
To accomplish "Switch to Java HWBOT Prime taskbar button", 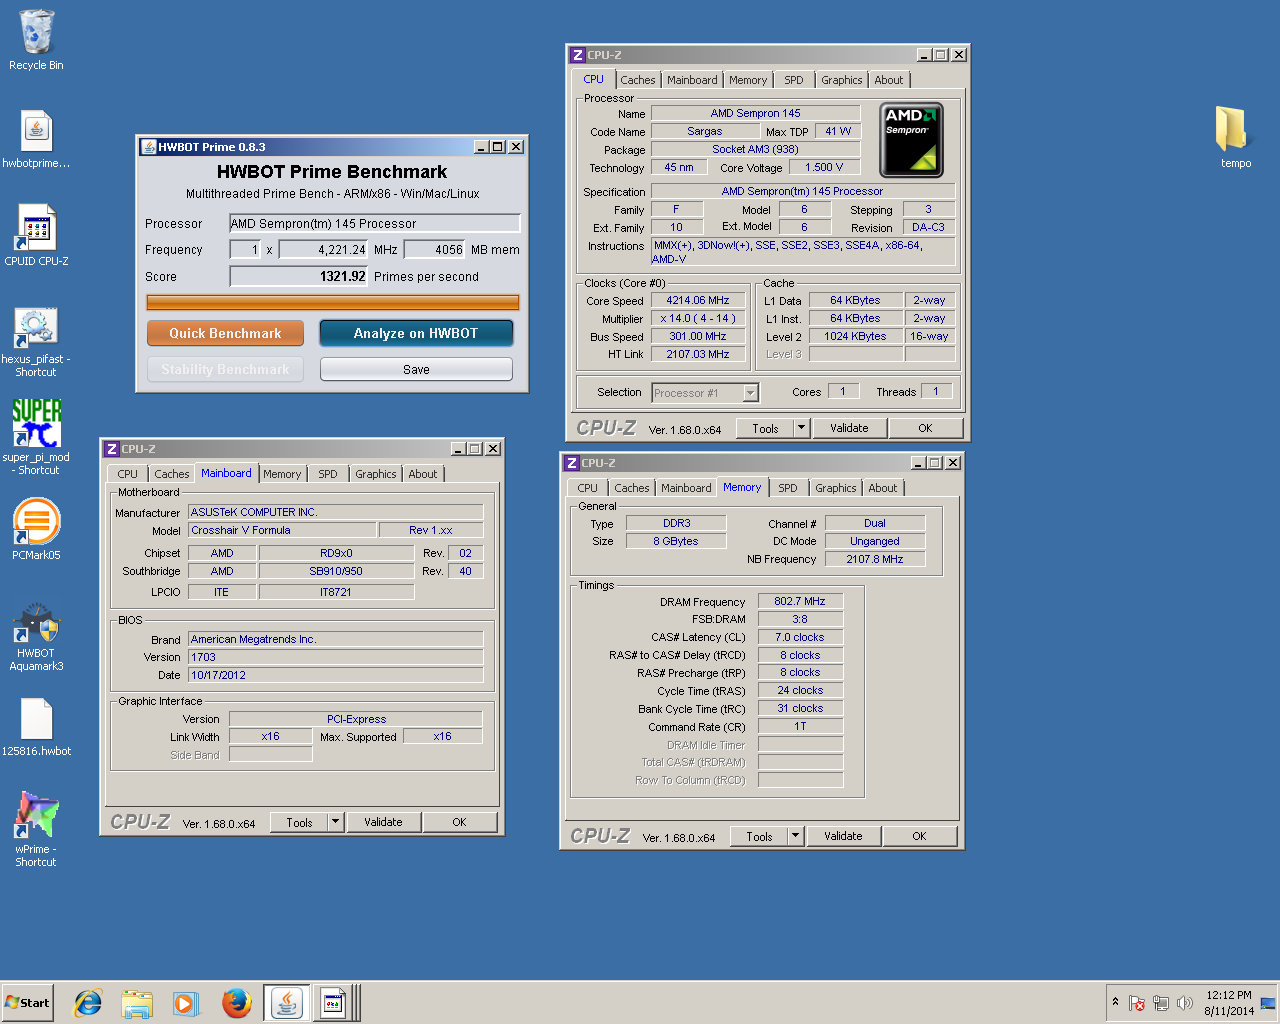I will [286, 1003].
